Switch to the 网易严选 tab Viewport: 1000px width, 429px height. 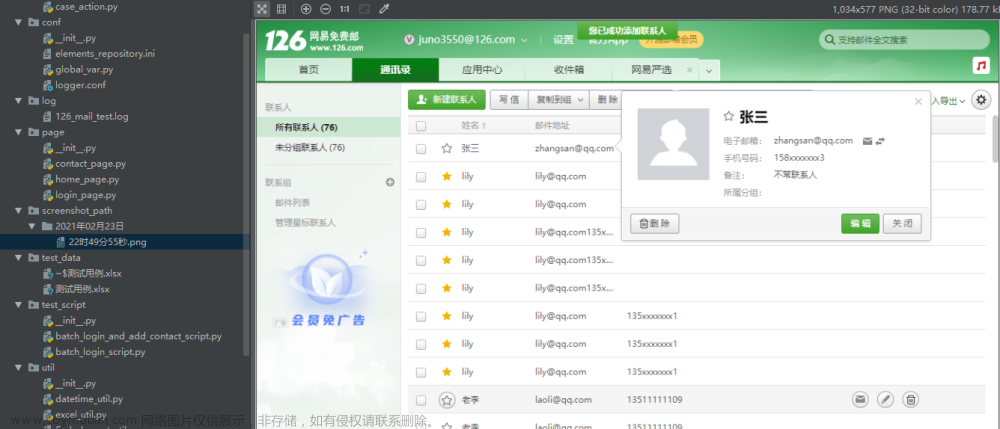click(652, 70)
